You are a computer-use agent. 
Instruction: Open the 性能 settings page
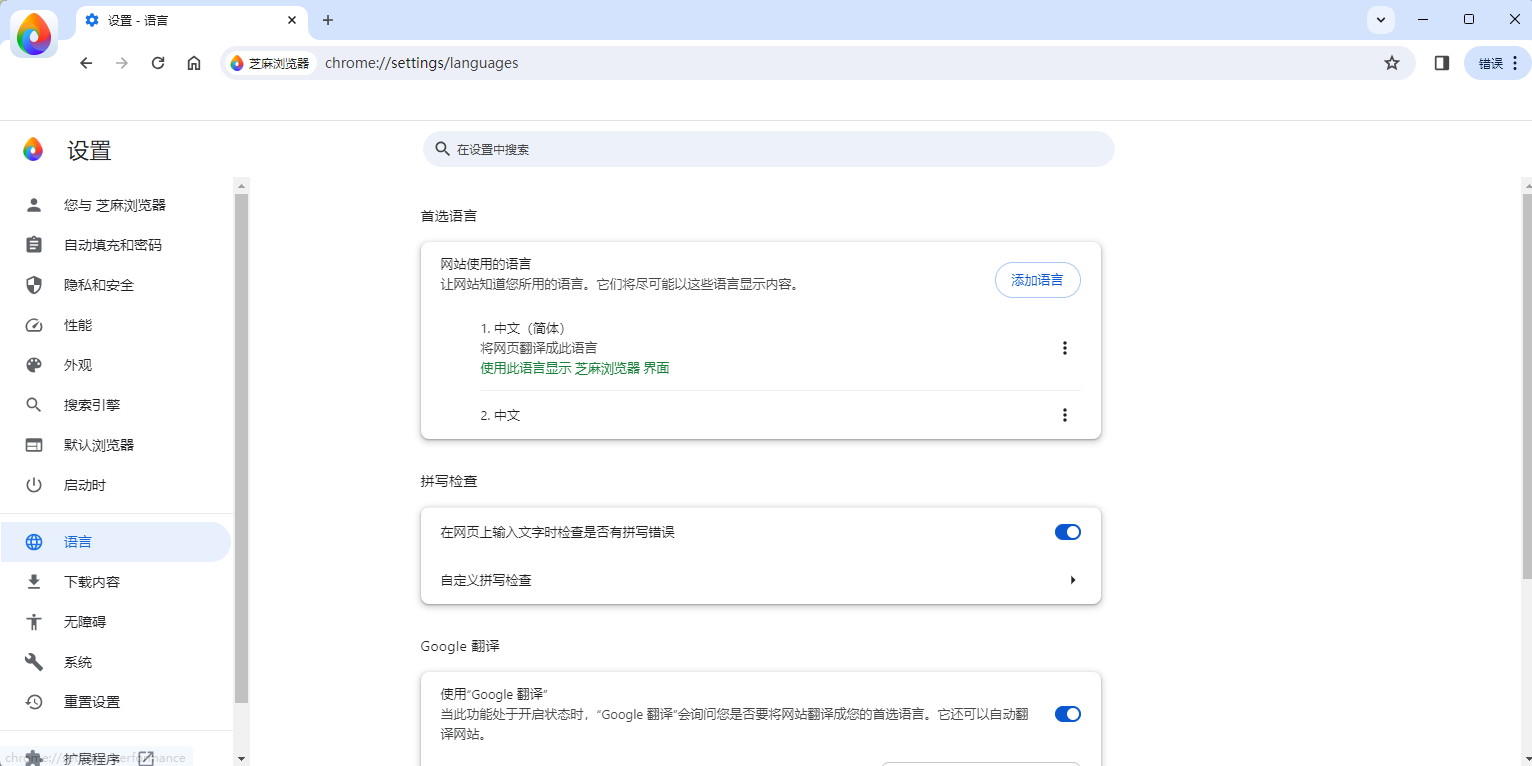pos(77,324)
